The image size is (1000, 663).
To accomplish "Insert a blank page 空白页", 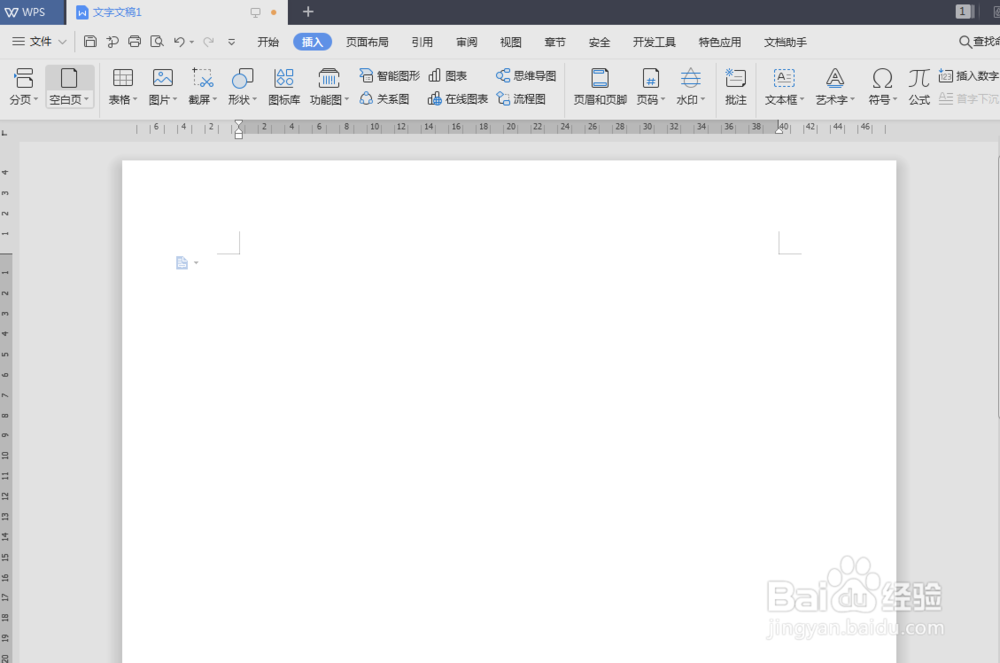I will (66, 87).
